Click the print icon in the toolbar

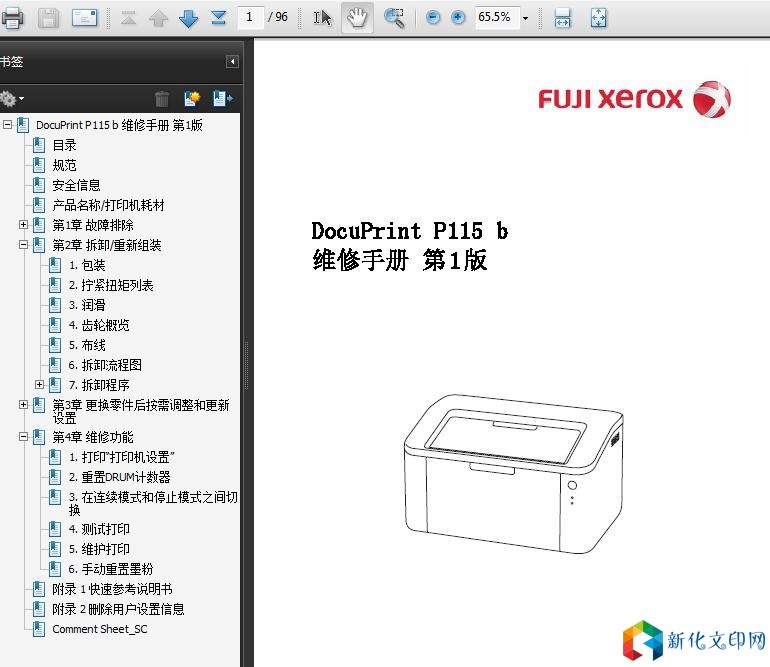12,17
